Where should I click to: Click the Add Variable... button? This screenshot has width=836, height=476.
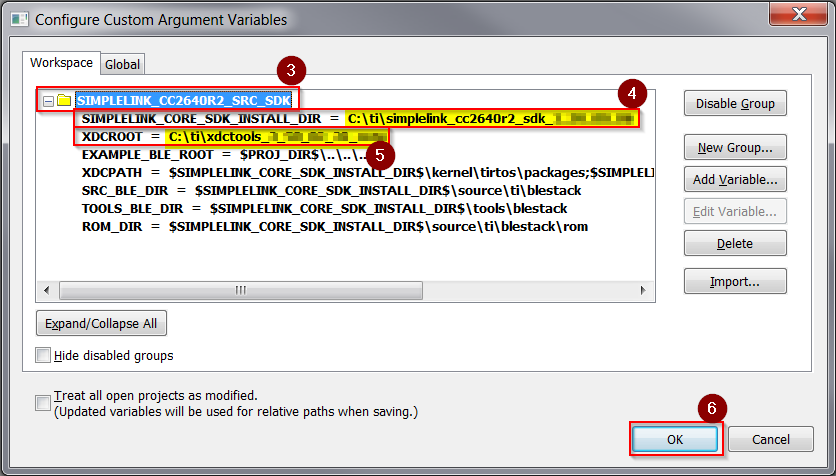click(x=735, y=180)
